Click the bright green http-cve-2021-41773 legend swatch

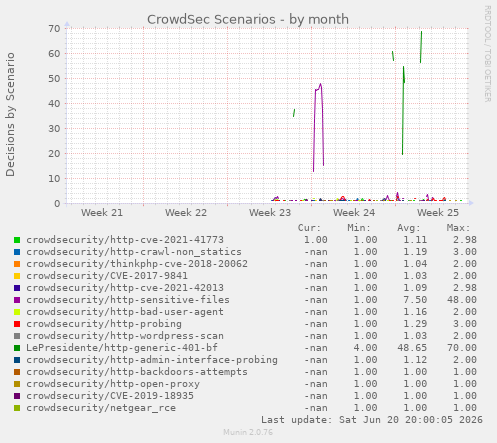(x=17, y=240)
